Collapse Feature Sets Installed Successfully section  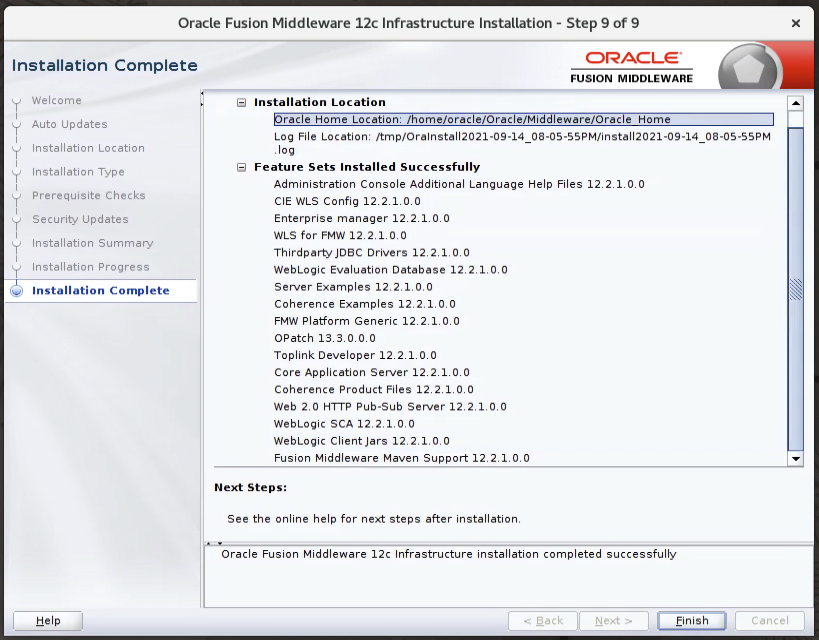pos(241,167)
